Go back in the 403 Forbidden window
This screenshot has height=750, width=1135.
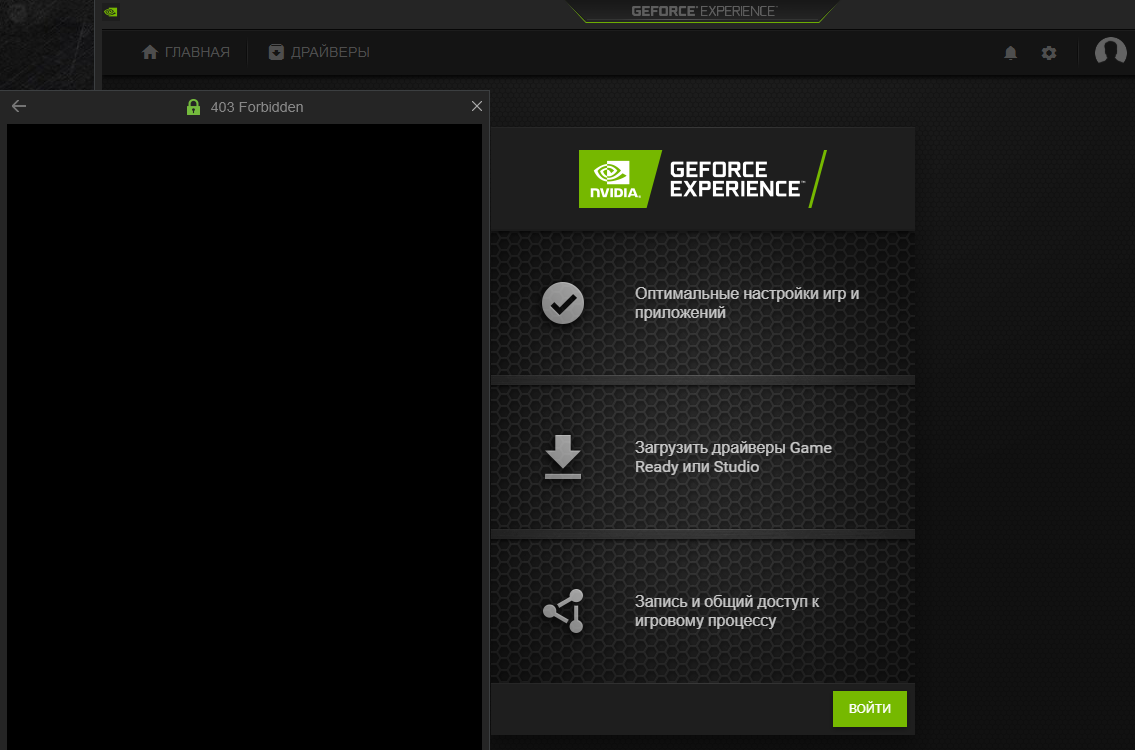click(x=19, y=106)
